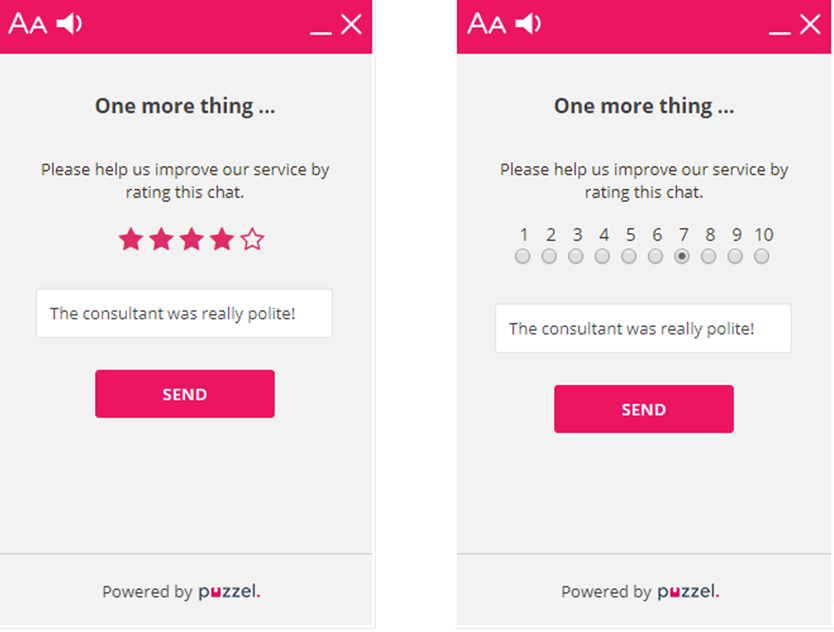
Task: Select the first star rating
Action: [x=131, y=239]
